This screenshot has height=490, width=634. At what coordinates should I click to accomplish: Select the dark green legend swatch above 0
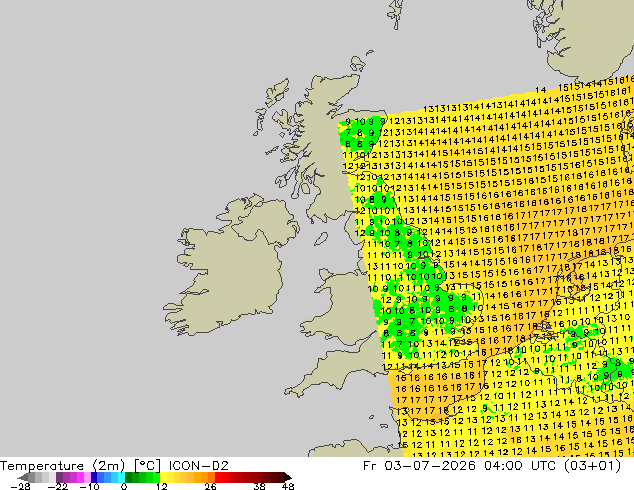coord(128,477)
